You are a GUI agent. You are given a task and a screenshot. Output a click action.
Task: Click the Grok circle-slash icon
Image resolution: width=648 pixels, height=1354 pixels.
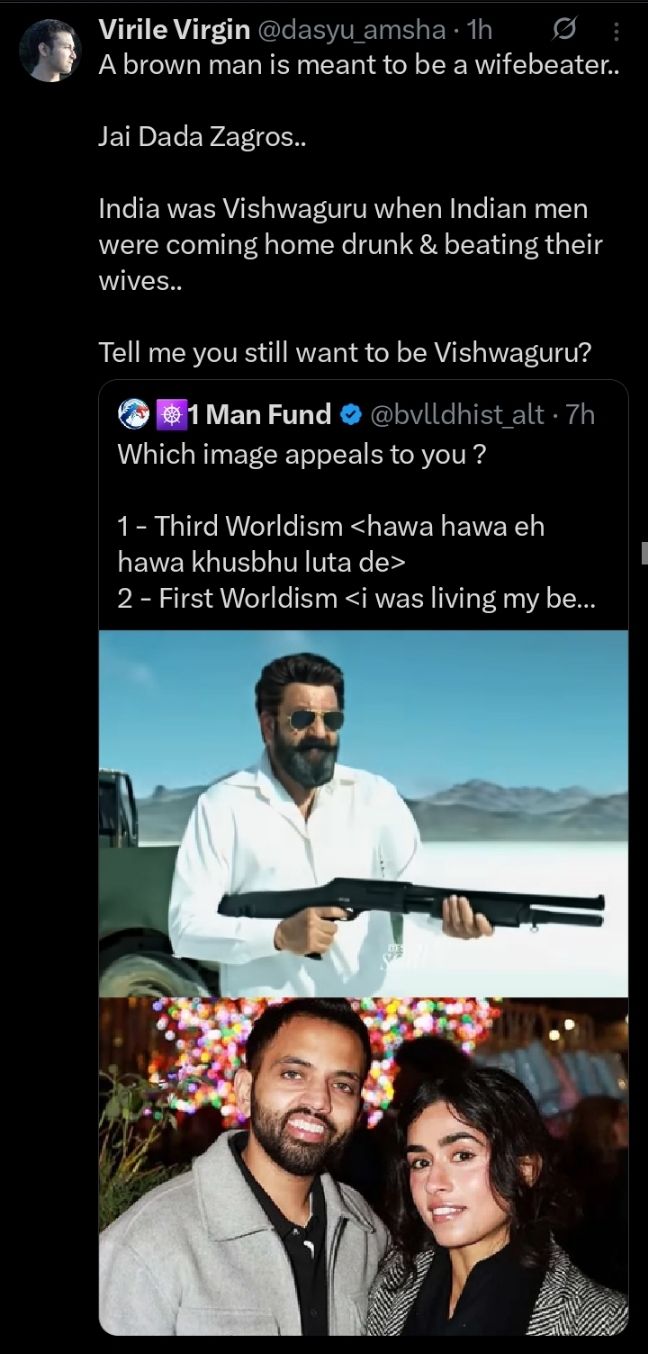(x=564, y=32)
